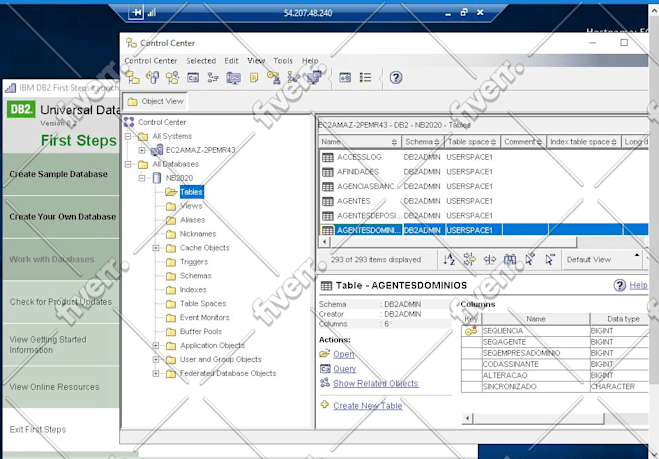Open the Command Editor toolbar icon

(193, 77)
